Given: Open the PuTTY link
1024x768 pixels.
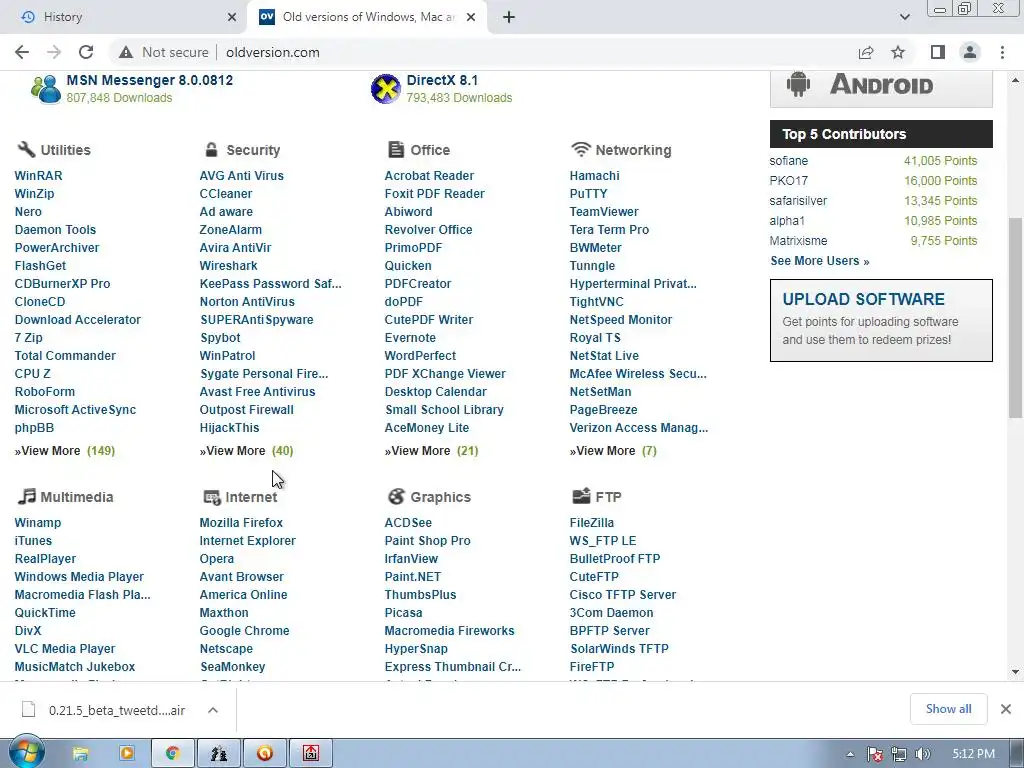Looking at the screenshot, I should [x=588, y=194].
